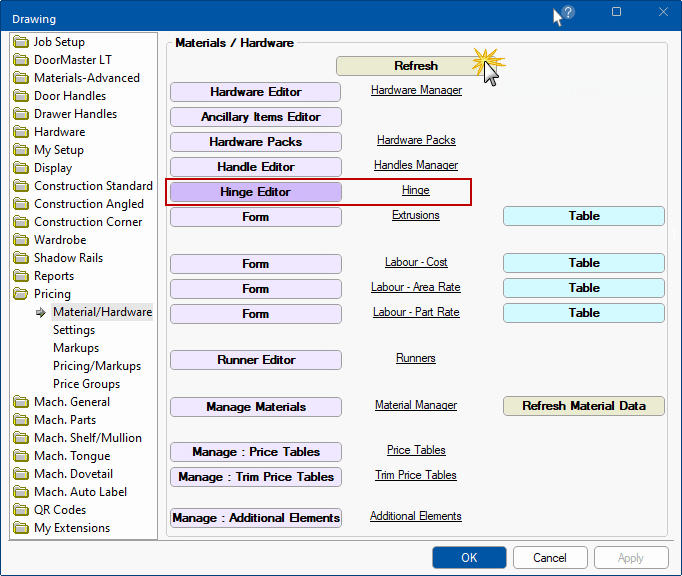Viewport: 682px width, 576px height.
Task: Click the Mach. Tongue folder icon
Action: click(20, 455)
